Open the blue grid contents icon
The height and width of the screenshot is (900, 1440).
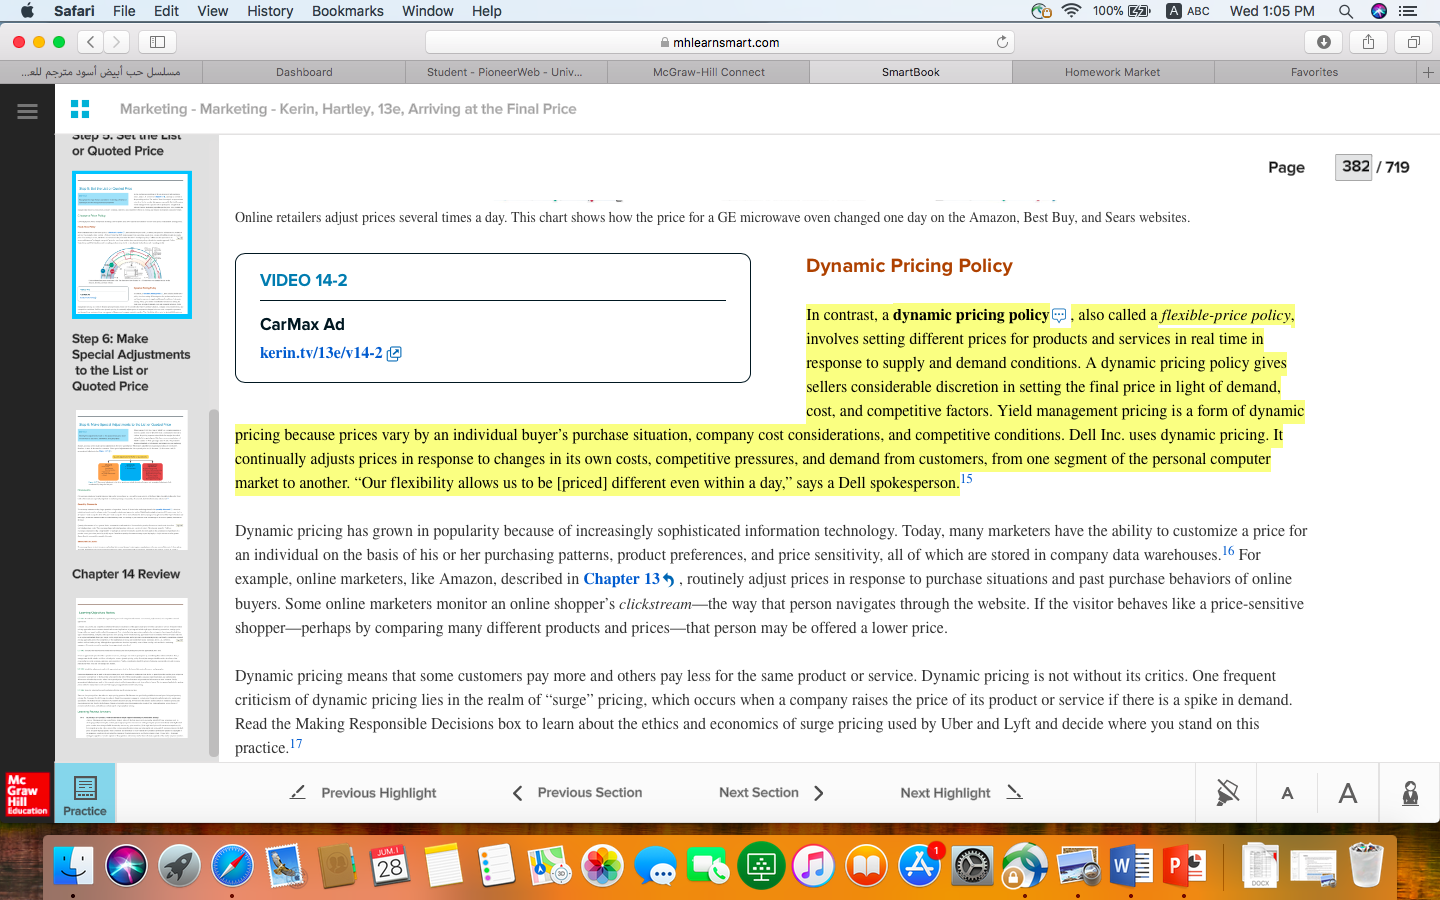coord(80,109)
